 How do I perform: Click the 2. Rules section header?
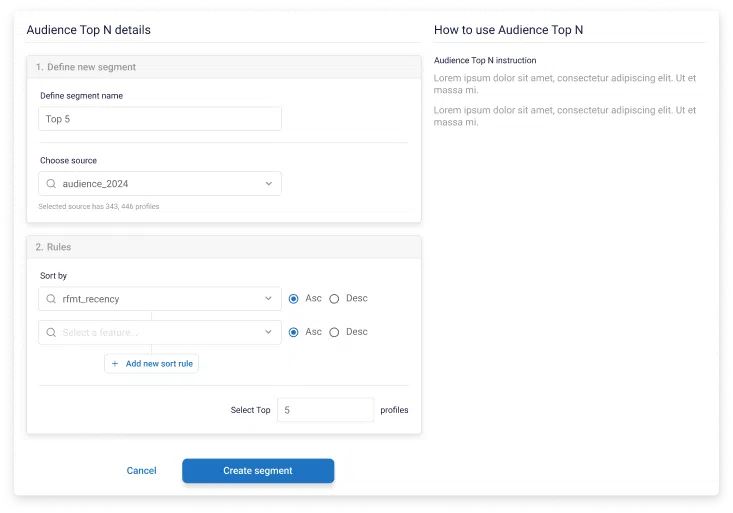53,247
